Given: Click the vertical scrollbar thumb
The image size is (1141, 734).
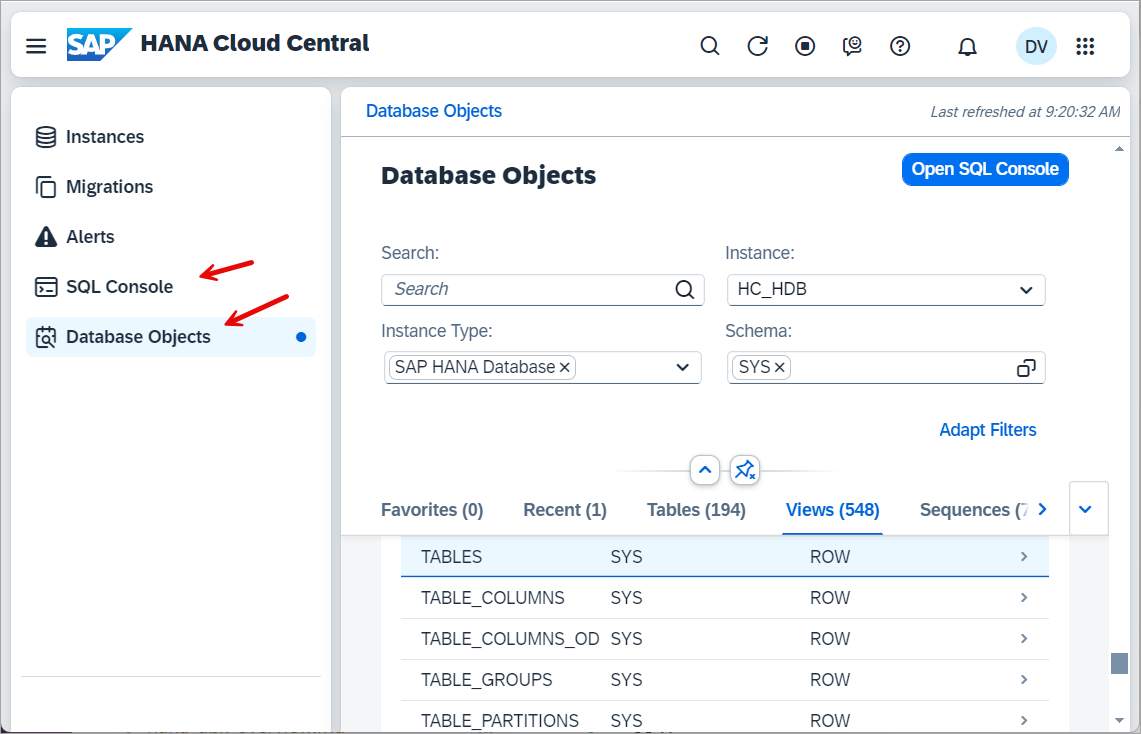Looking at the screenshot, I should (x=1118, y=663).
